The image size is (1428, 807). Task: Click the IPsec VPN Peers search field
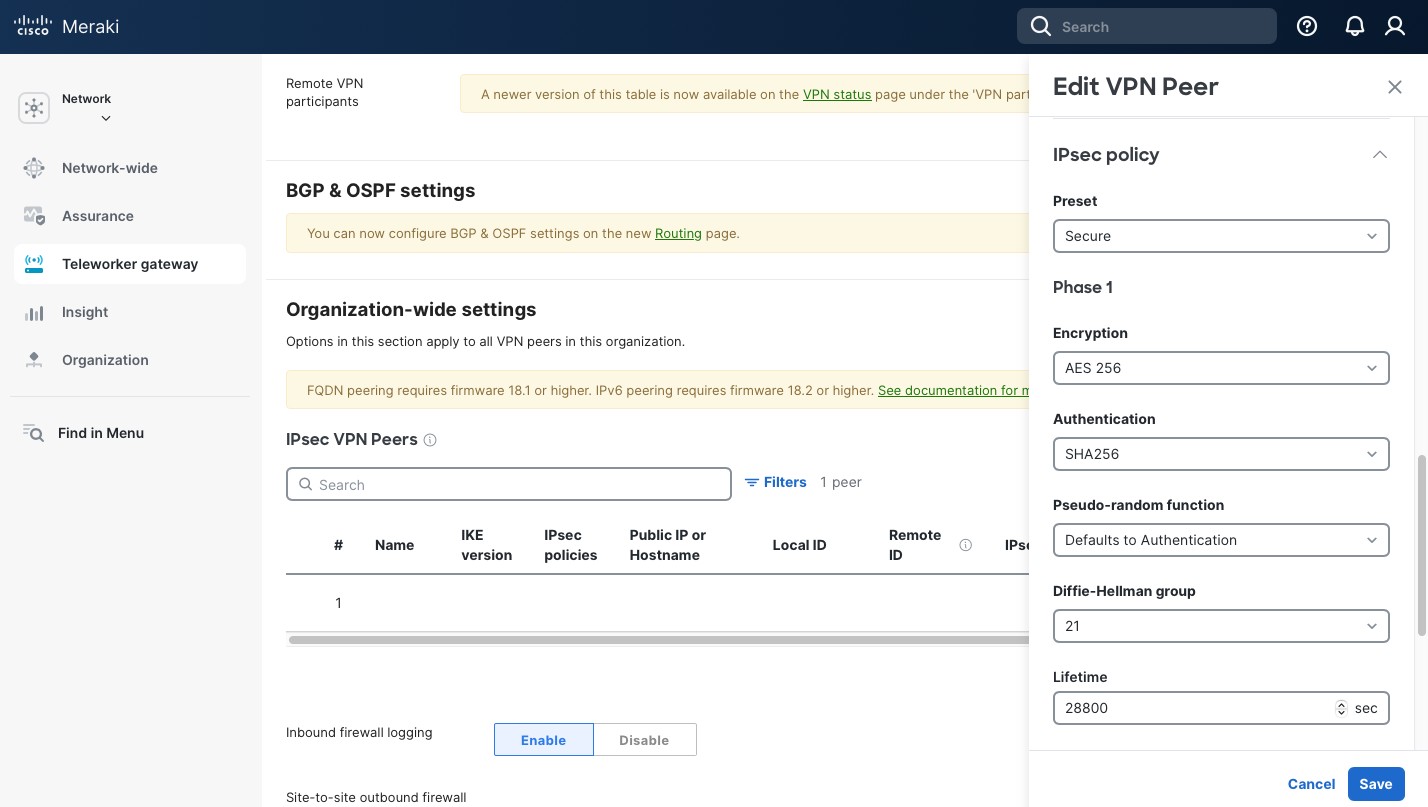click(508, 484)
